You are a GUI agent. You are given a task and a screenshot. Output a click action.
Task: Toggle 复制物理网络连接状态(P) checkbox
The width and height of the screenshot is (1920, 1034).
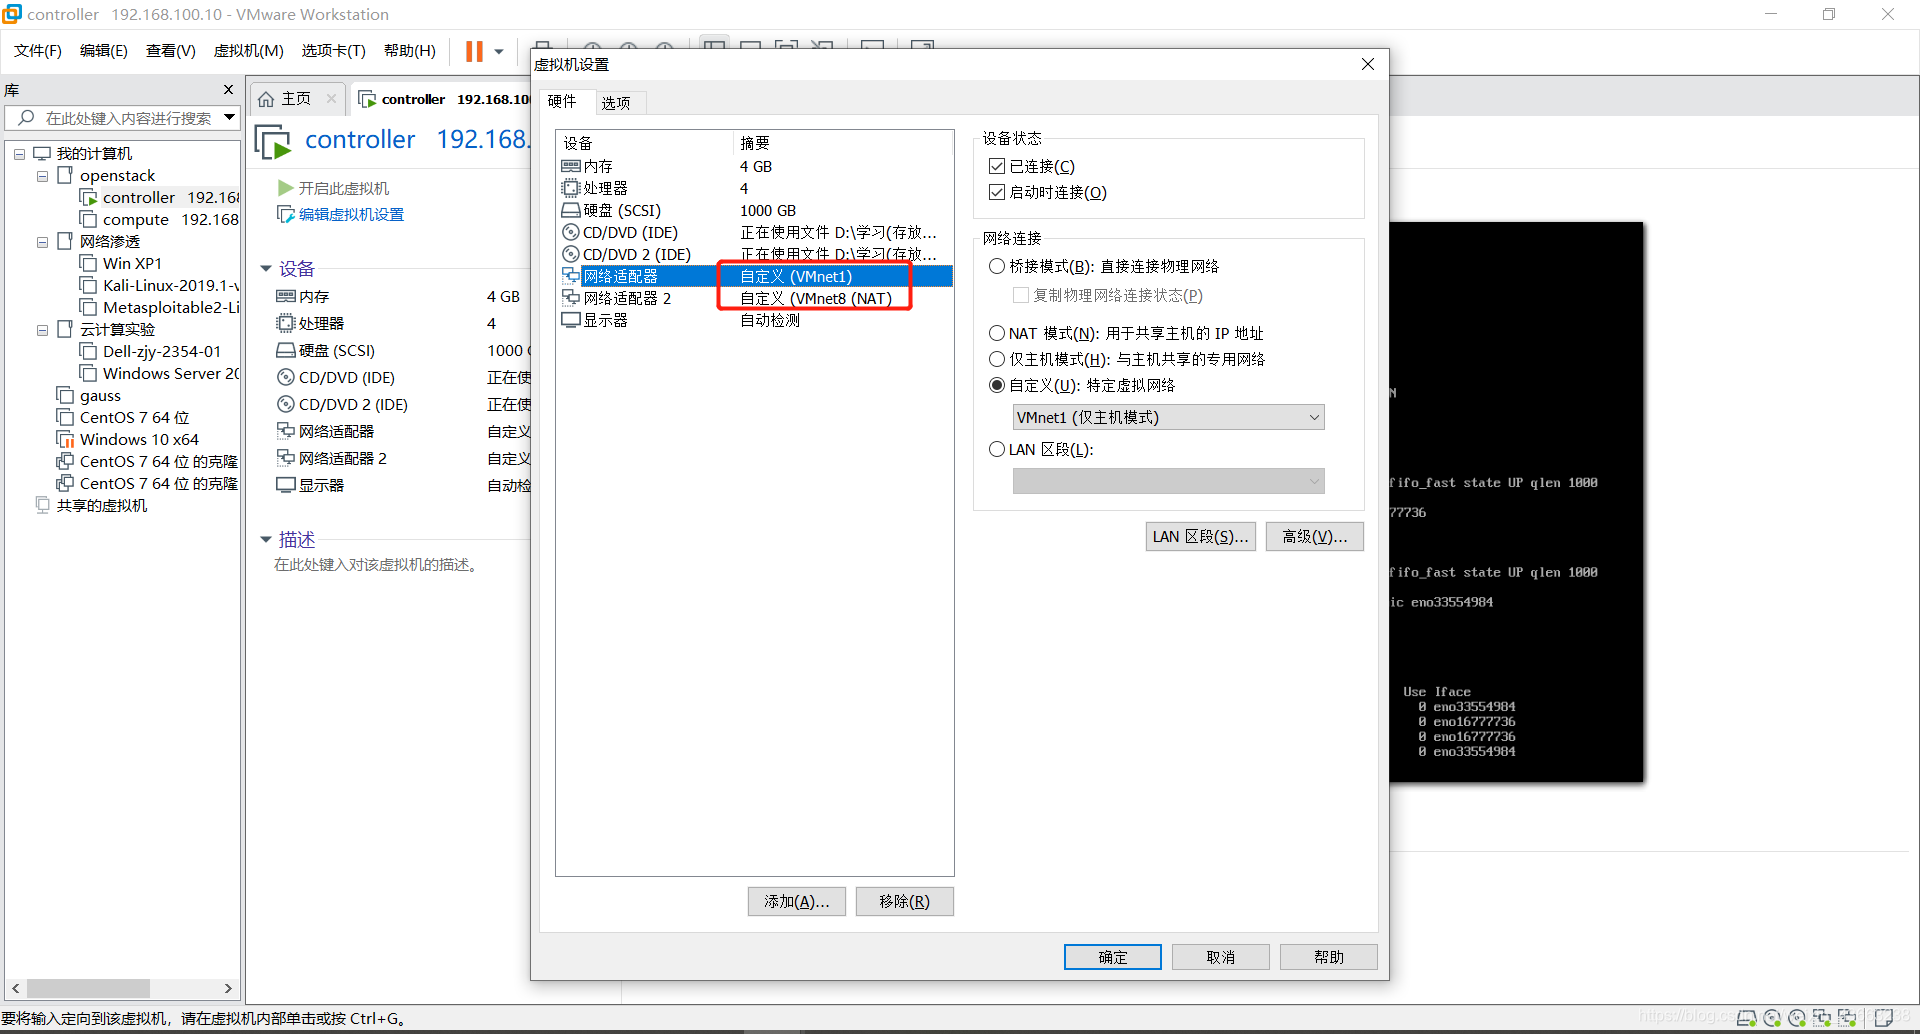tap(1020, 295)
